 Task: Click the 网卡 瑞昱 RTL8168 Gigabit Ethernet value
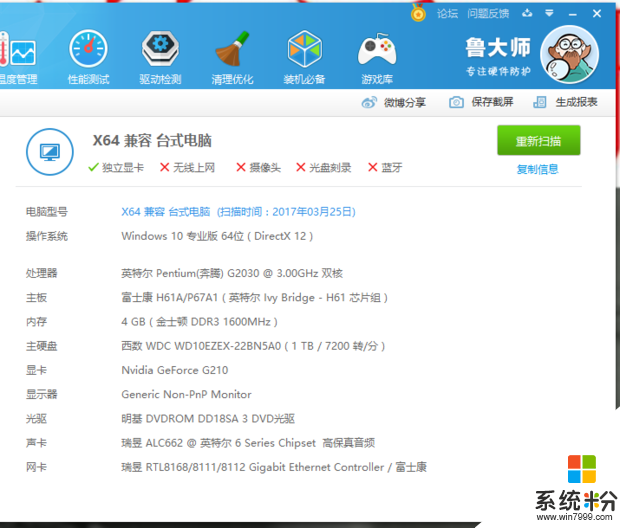274,467
